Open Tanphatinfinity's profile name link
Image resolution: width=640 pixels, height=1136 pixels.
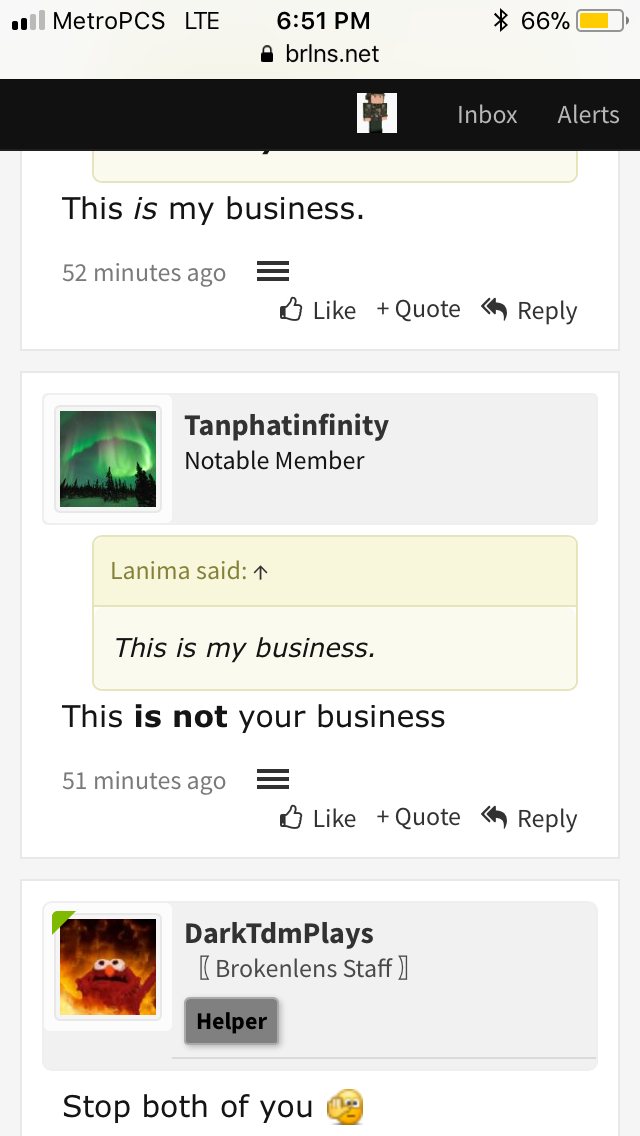point(286,425)
